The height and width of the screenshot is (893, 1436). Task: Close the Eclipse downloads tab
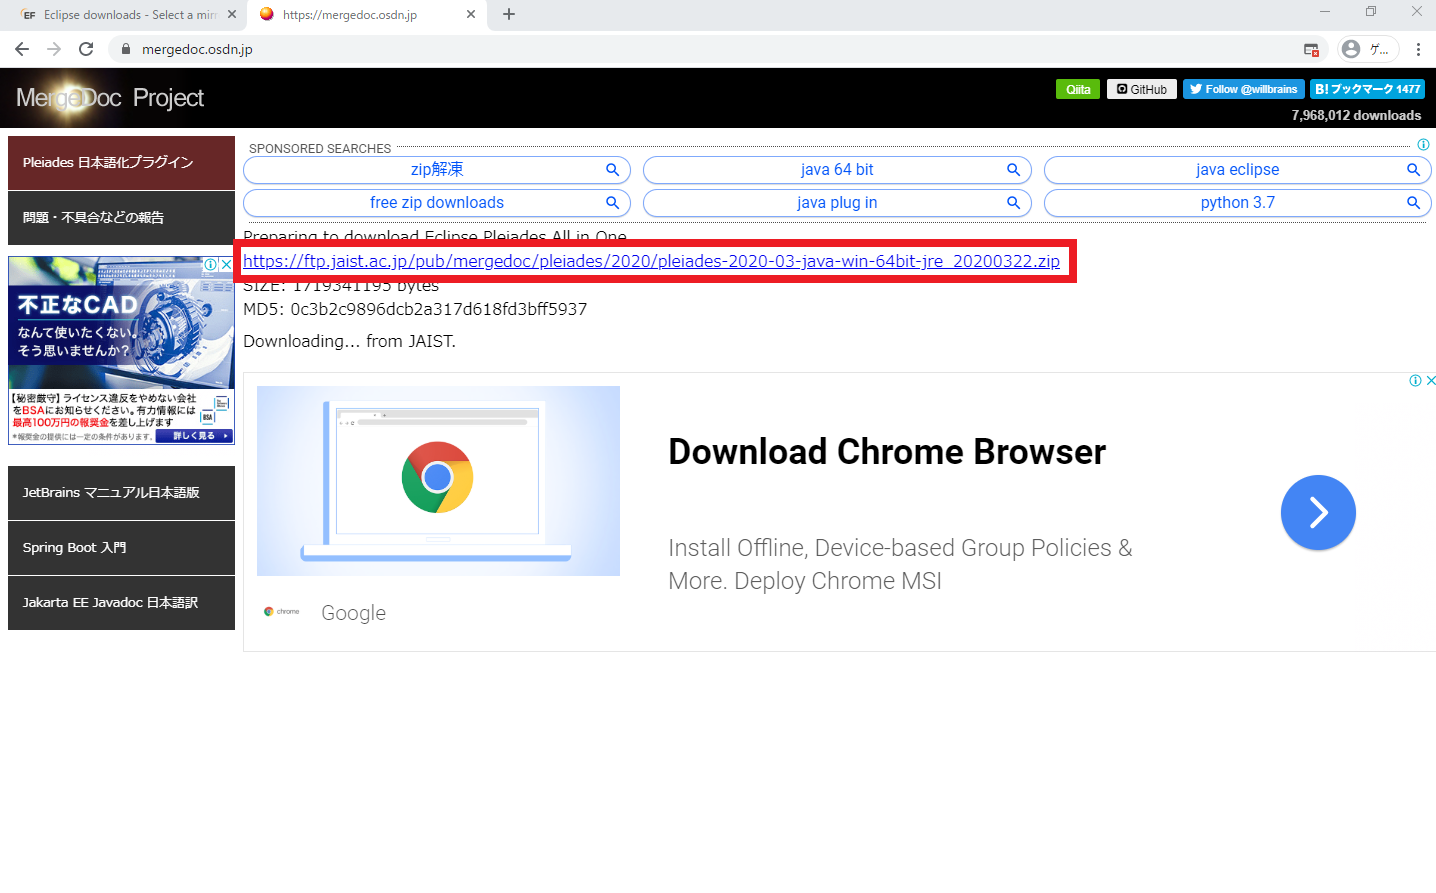[232, 14]
